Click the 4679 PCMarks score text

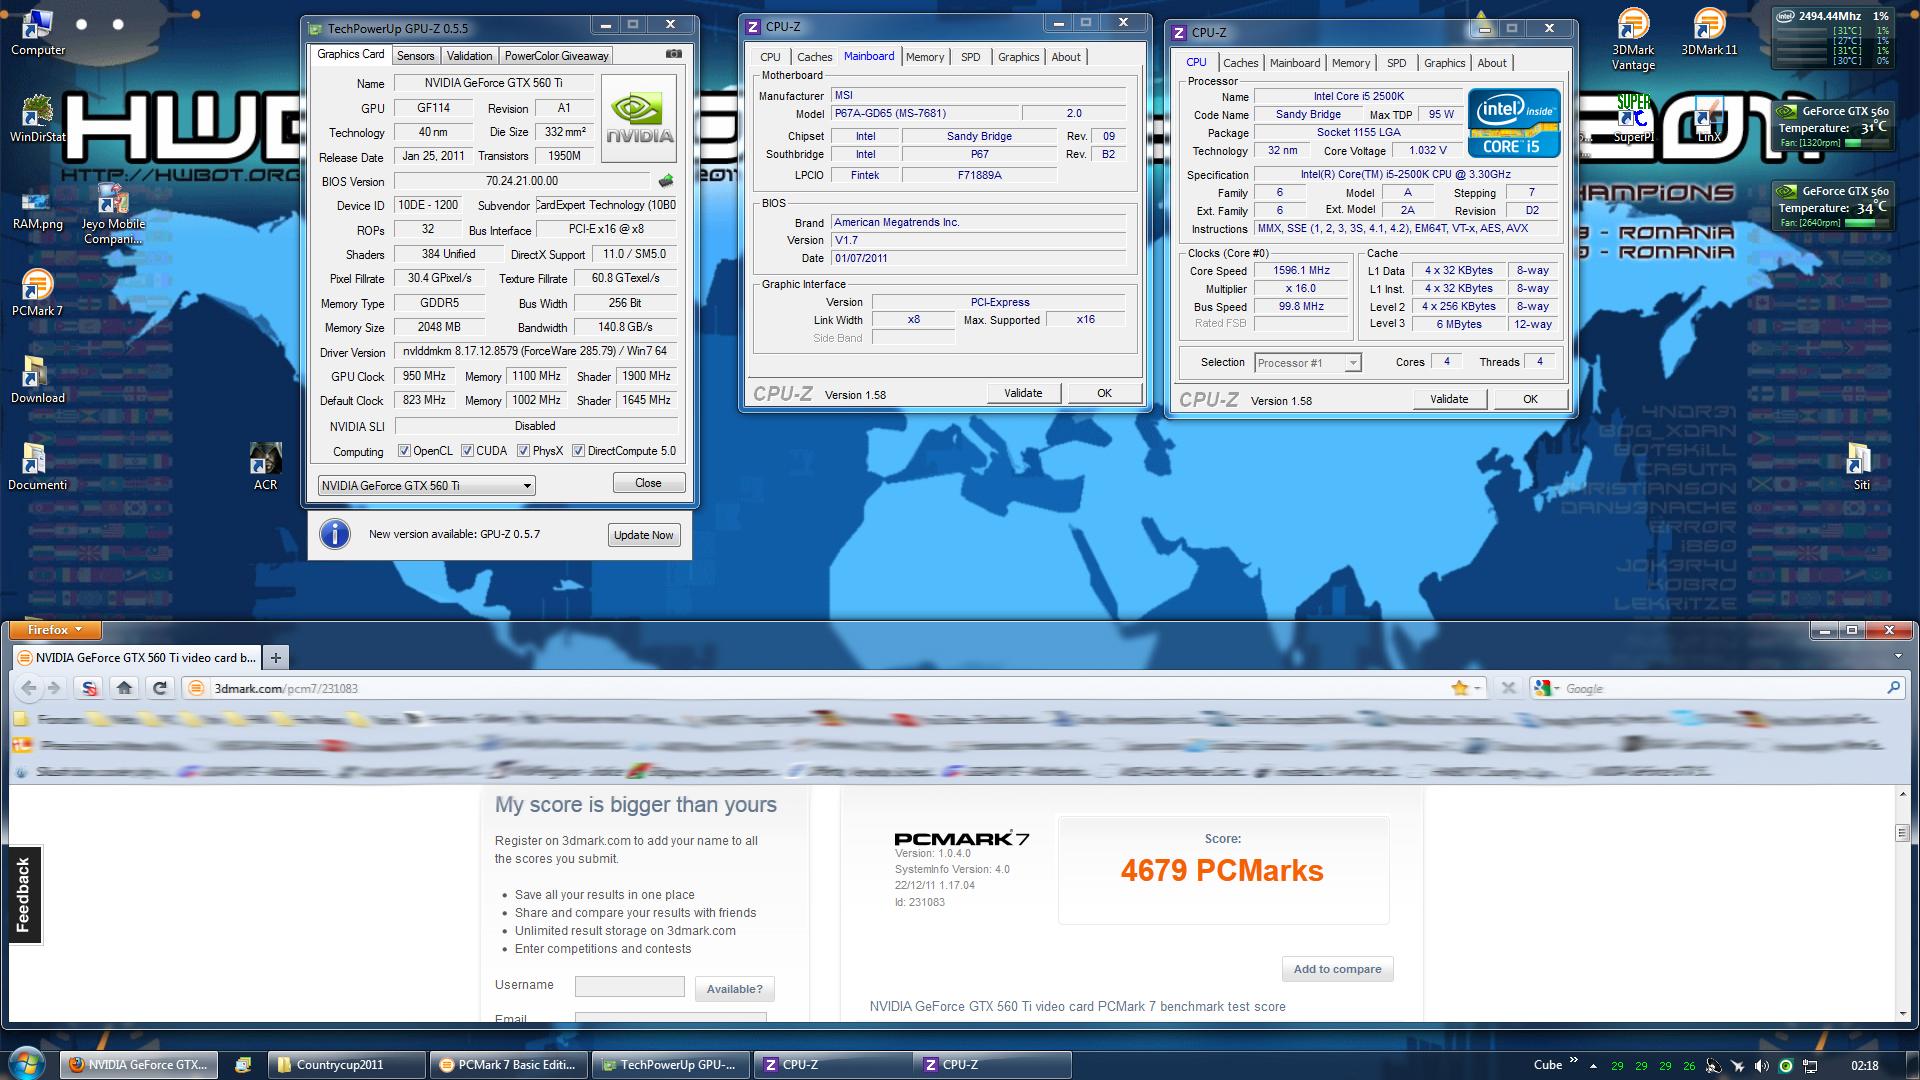click(x=1222, y=871)
